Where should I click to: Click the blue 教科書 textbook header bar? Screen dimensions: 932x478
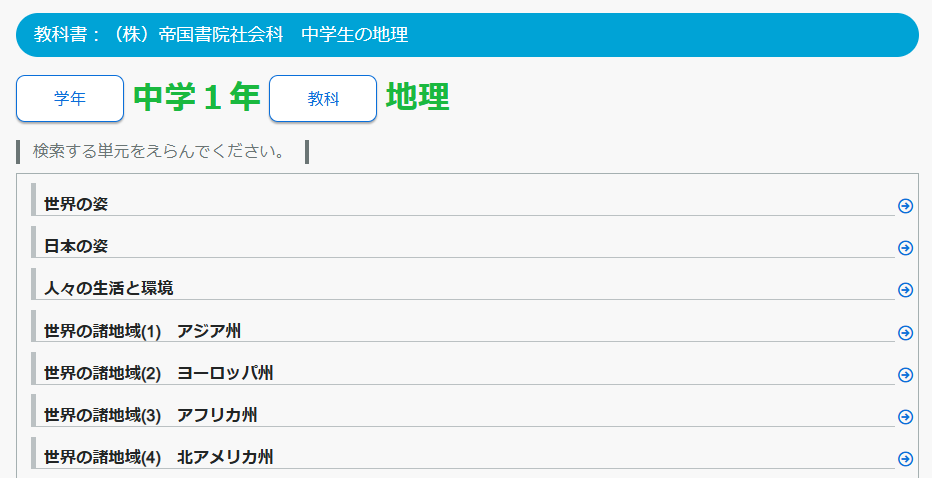coord(466,35)
